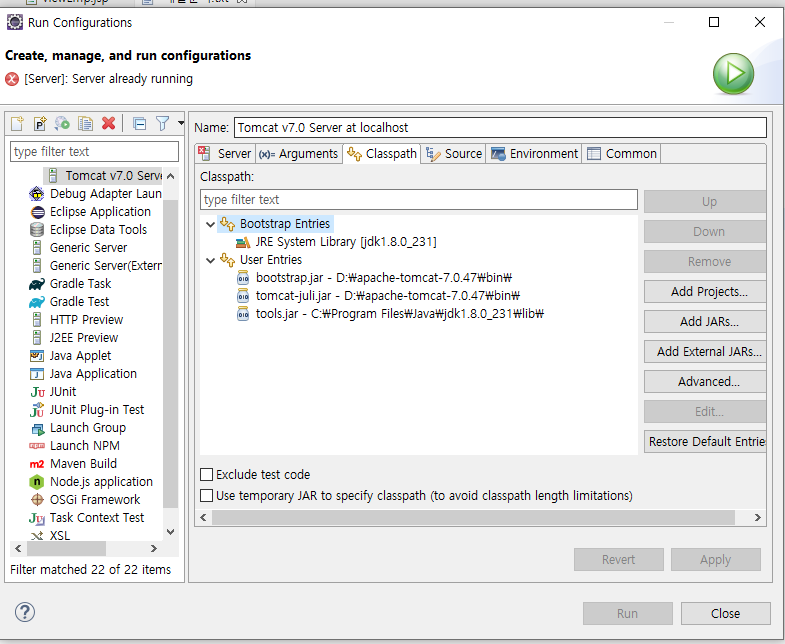Select JRE System Library entry

coord(336,242)
